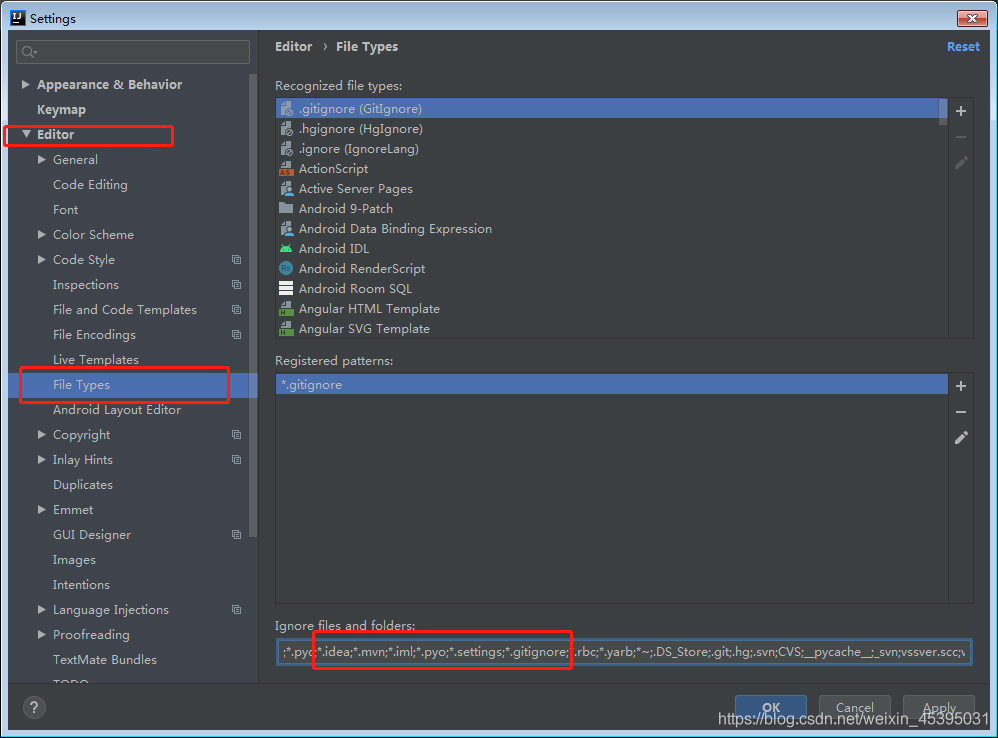Click the Angular SVG Template icon
998x738 pixels.
pyautogui.click(x=286, y=328)
